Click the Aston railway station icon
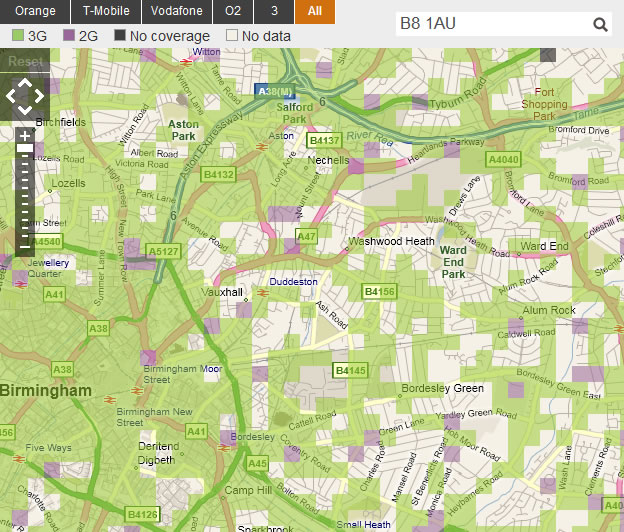Viewport: 624px width, 532px height. pyautogui.click(x=262, y=147)
